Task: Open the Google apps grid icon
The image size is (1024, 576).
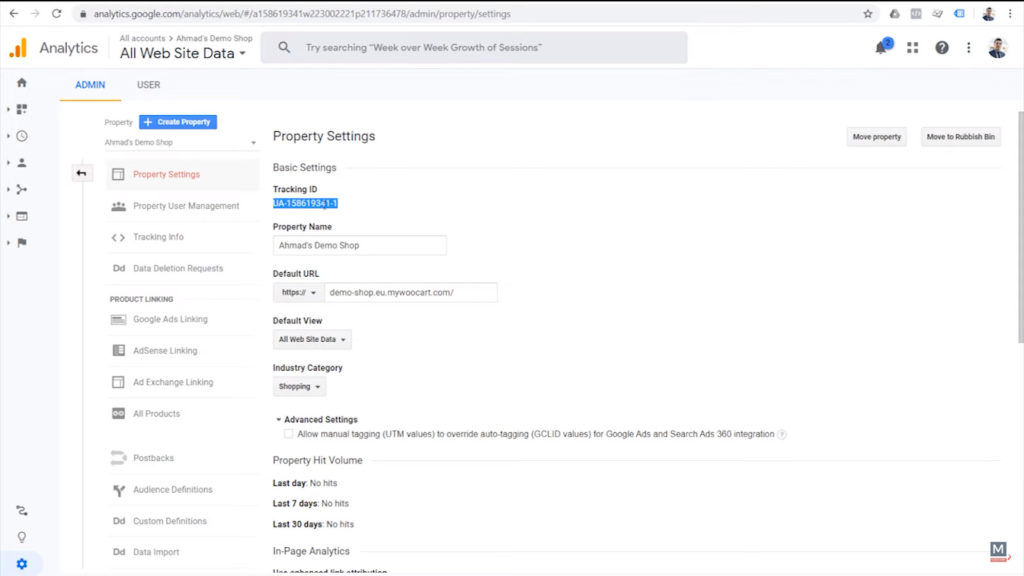Action: (911, 46)
